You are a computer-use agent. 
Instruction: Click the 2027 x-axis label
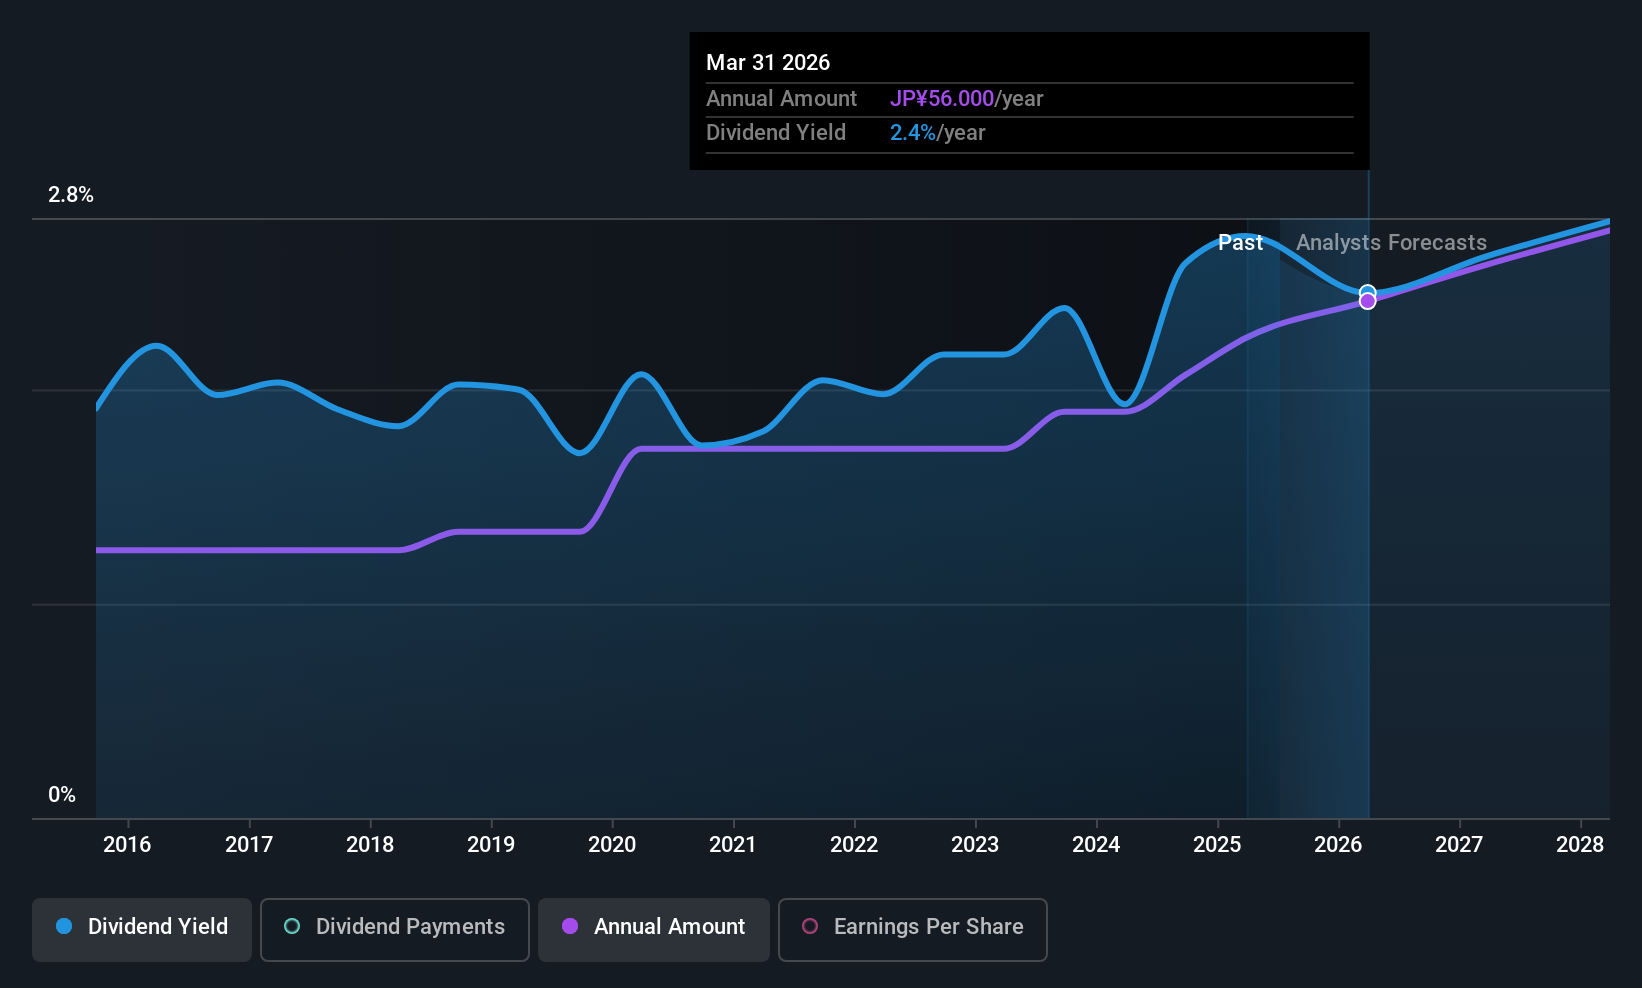pos(1459,844)
